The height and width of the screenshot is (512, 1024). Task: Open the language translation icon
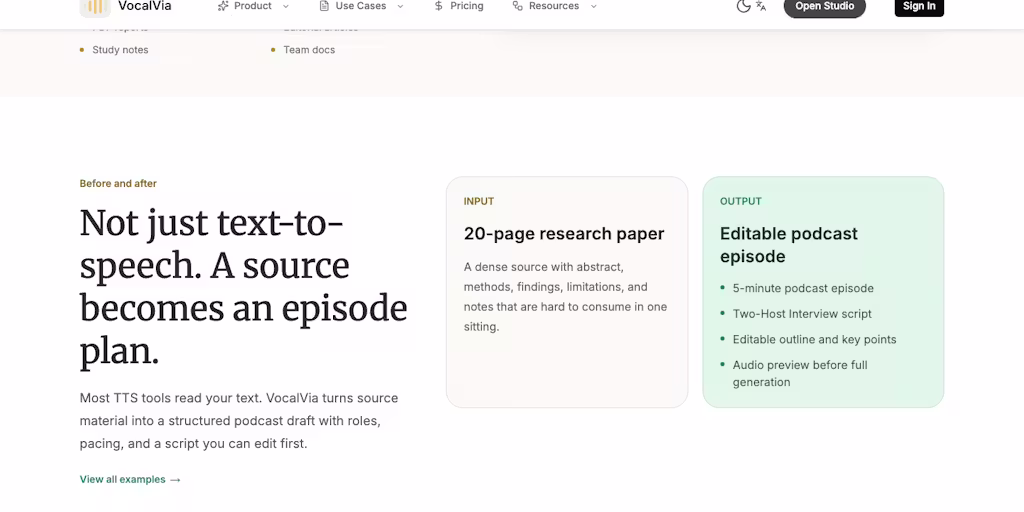point(761,6)
